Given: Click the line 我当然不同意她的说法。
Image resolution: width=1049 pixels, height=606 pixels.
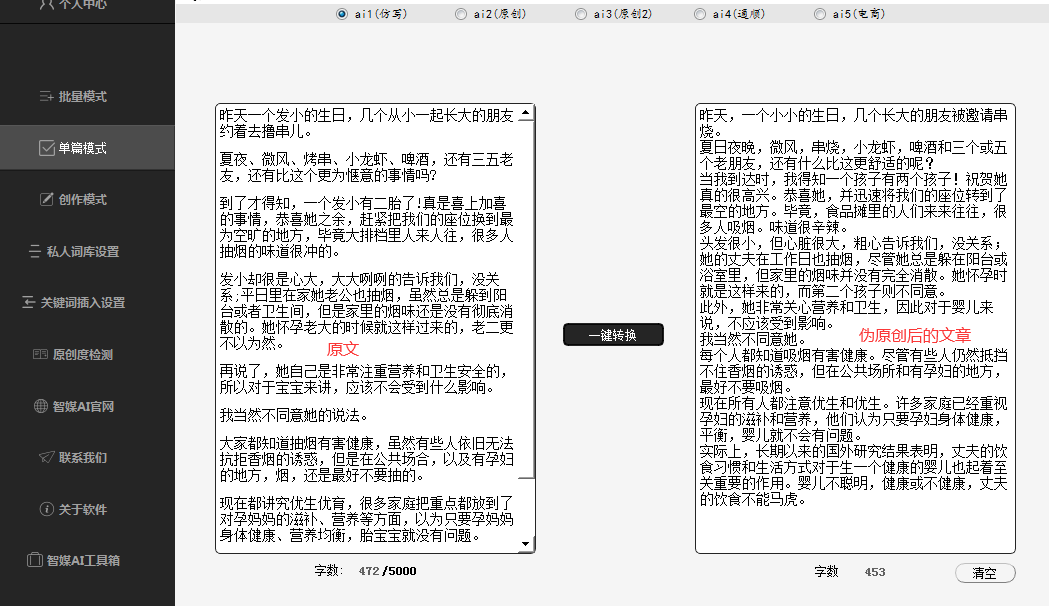Looking at the screenshot, I should tap(294, 415).
